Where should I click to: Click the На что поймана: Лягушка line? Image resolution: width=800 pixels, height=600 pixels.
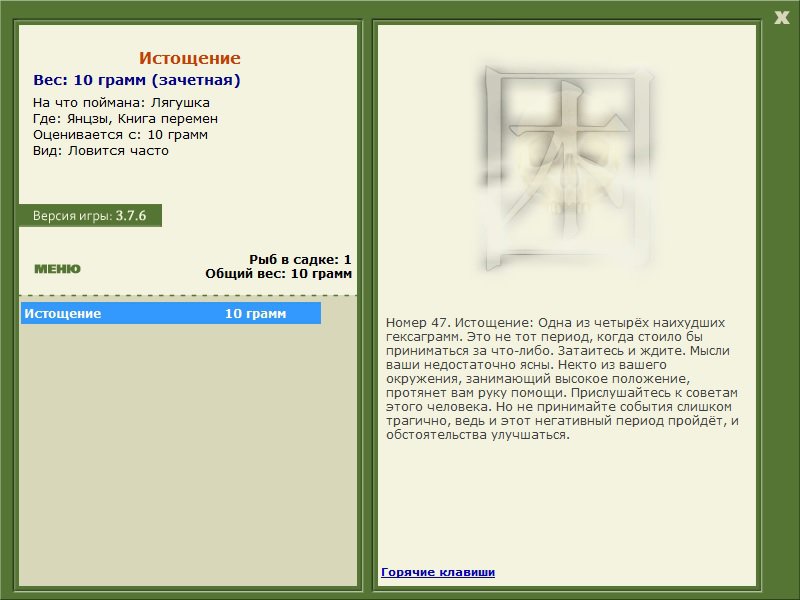121,103
